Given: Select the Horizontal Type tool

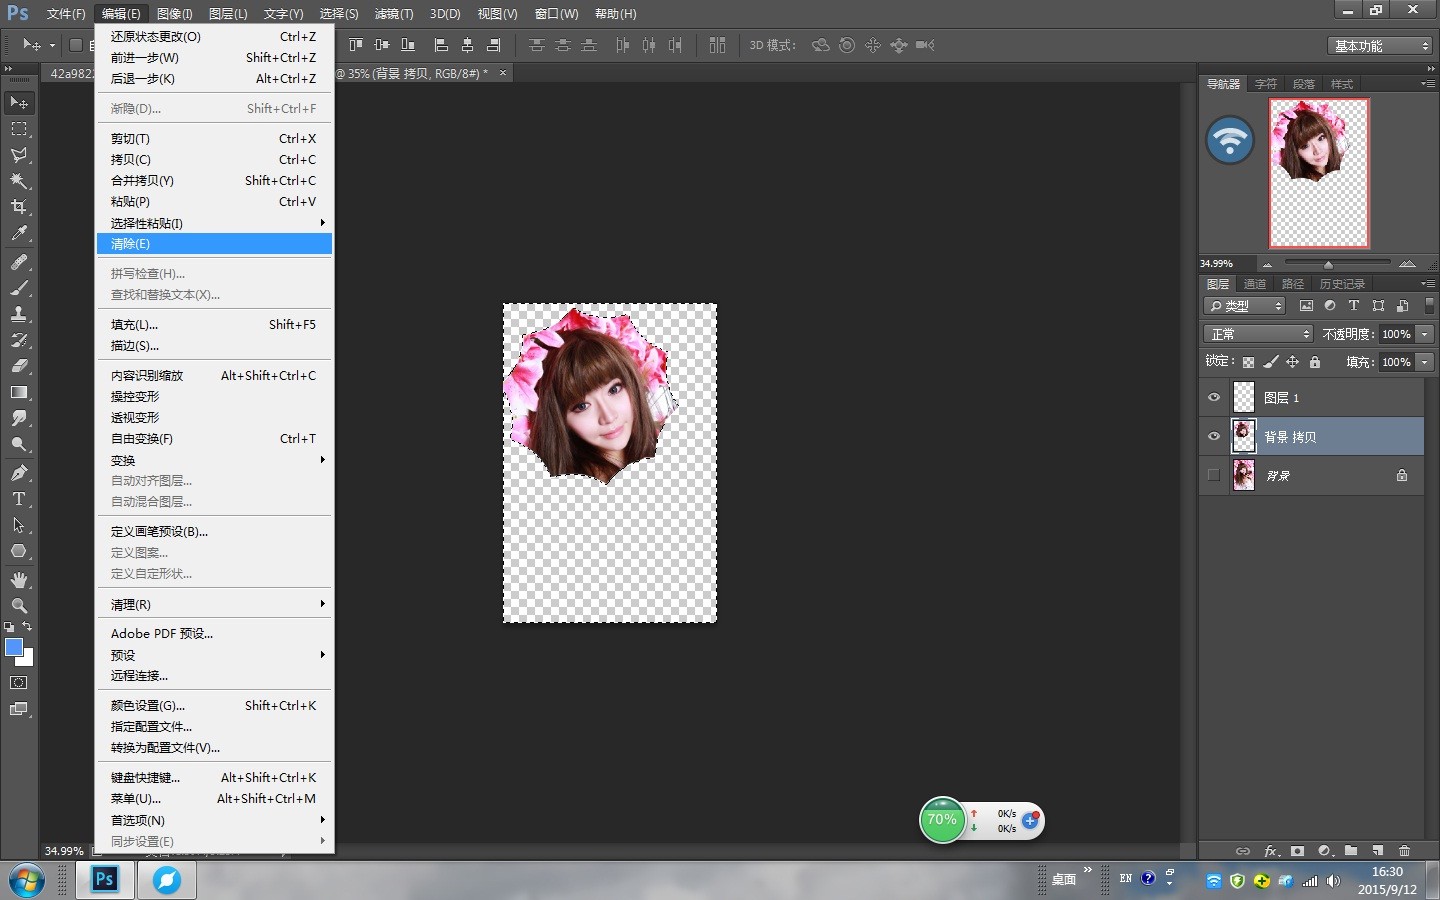Looking at the screenshot, I should point(19,499).
